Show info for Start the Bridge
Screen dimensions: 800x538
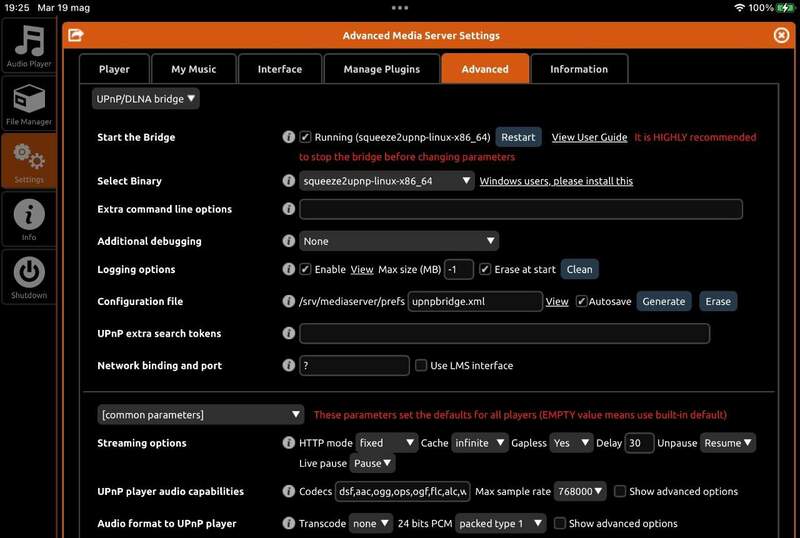[289, 137]
